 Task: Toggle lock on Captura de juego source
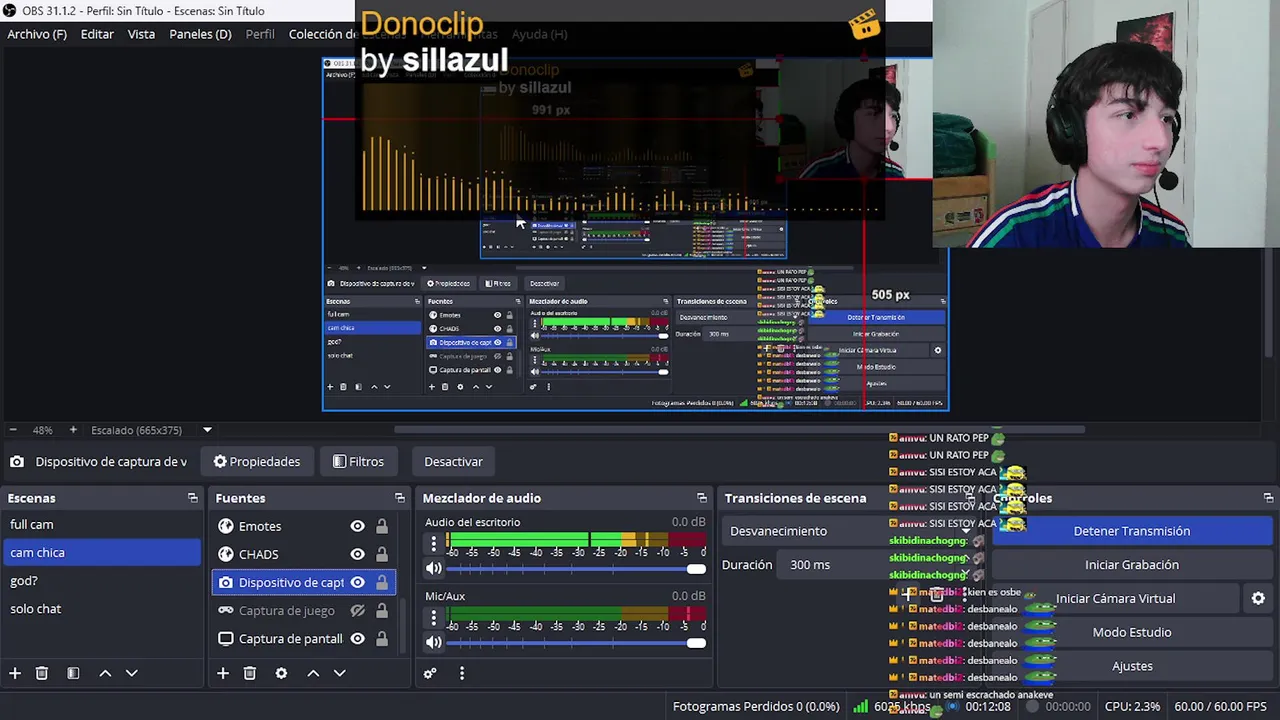(382, 610)
